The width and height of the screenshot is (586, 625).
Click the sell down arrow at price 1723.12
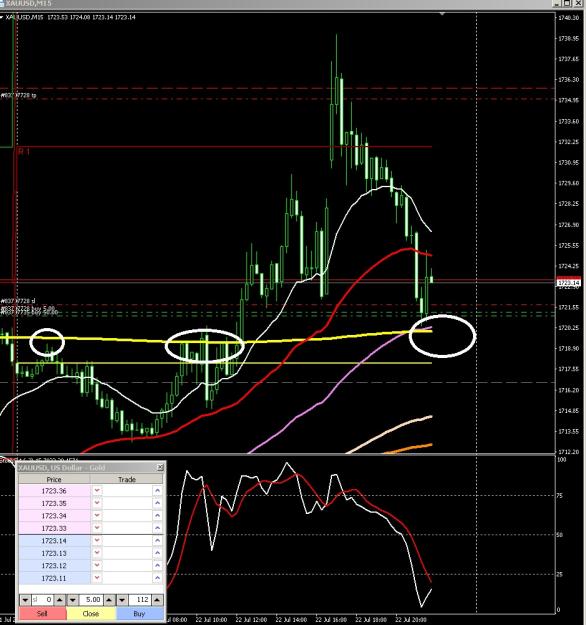coord(97,566)
